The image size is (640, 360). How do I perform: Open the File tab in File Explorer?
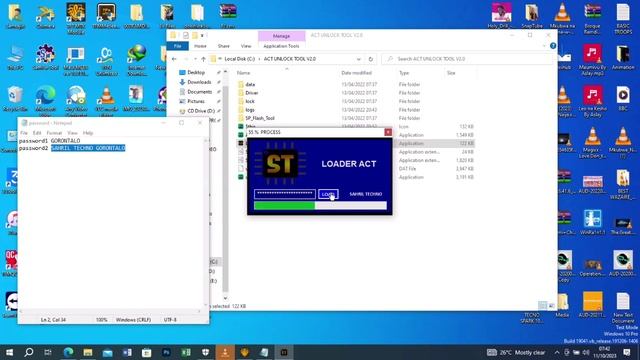pyautogui.click(x=178, y=46)
